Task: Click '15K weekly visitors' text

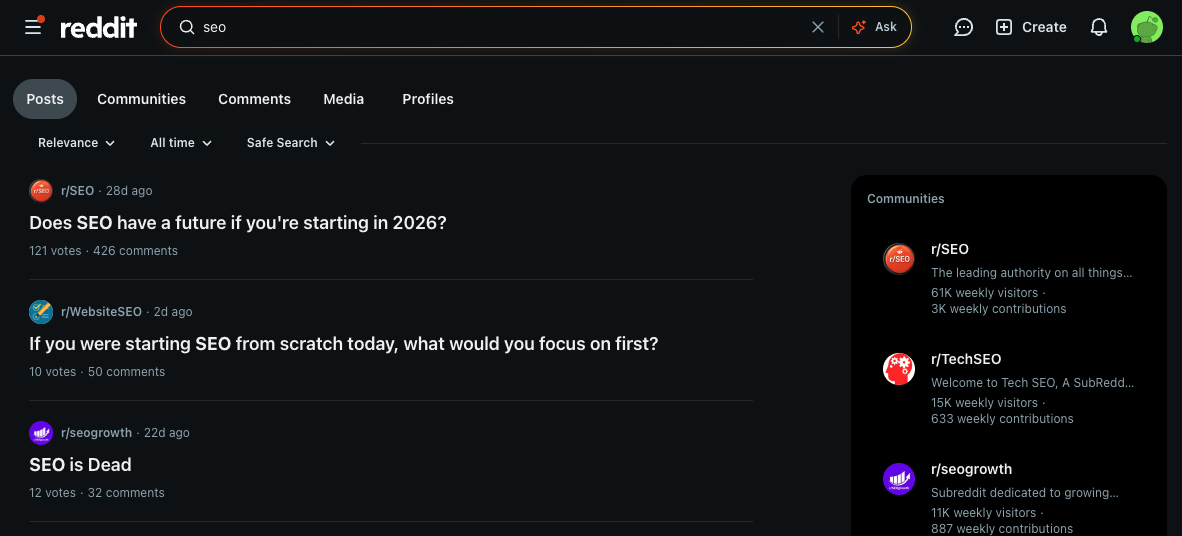Action: coord(984,403)
